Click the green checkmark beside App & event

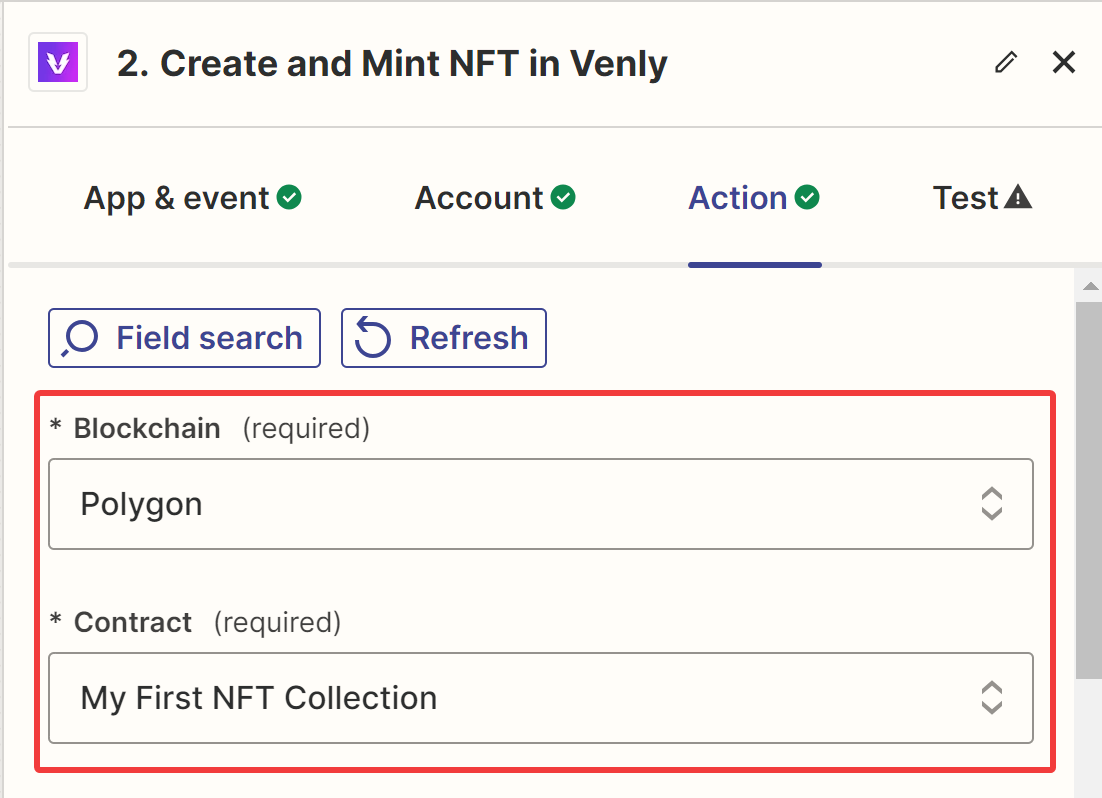[x=289, y=198]
